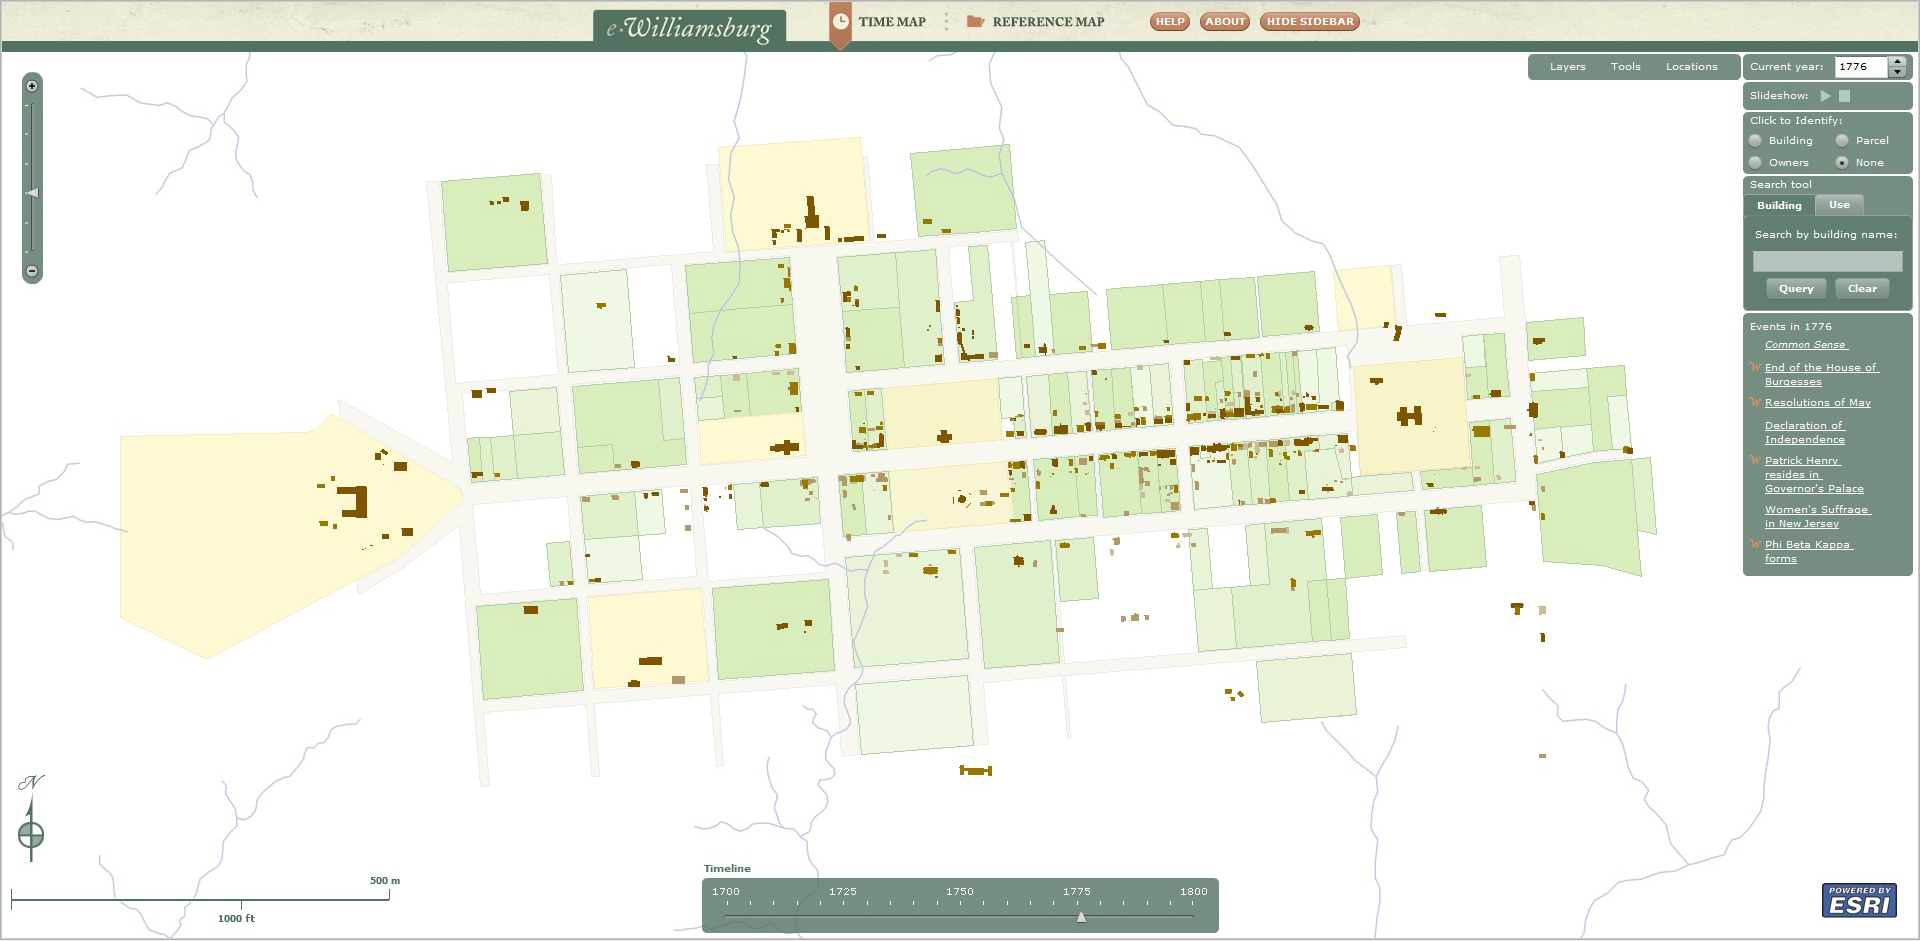Click the ESRI logo

1859,900
